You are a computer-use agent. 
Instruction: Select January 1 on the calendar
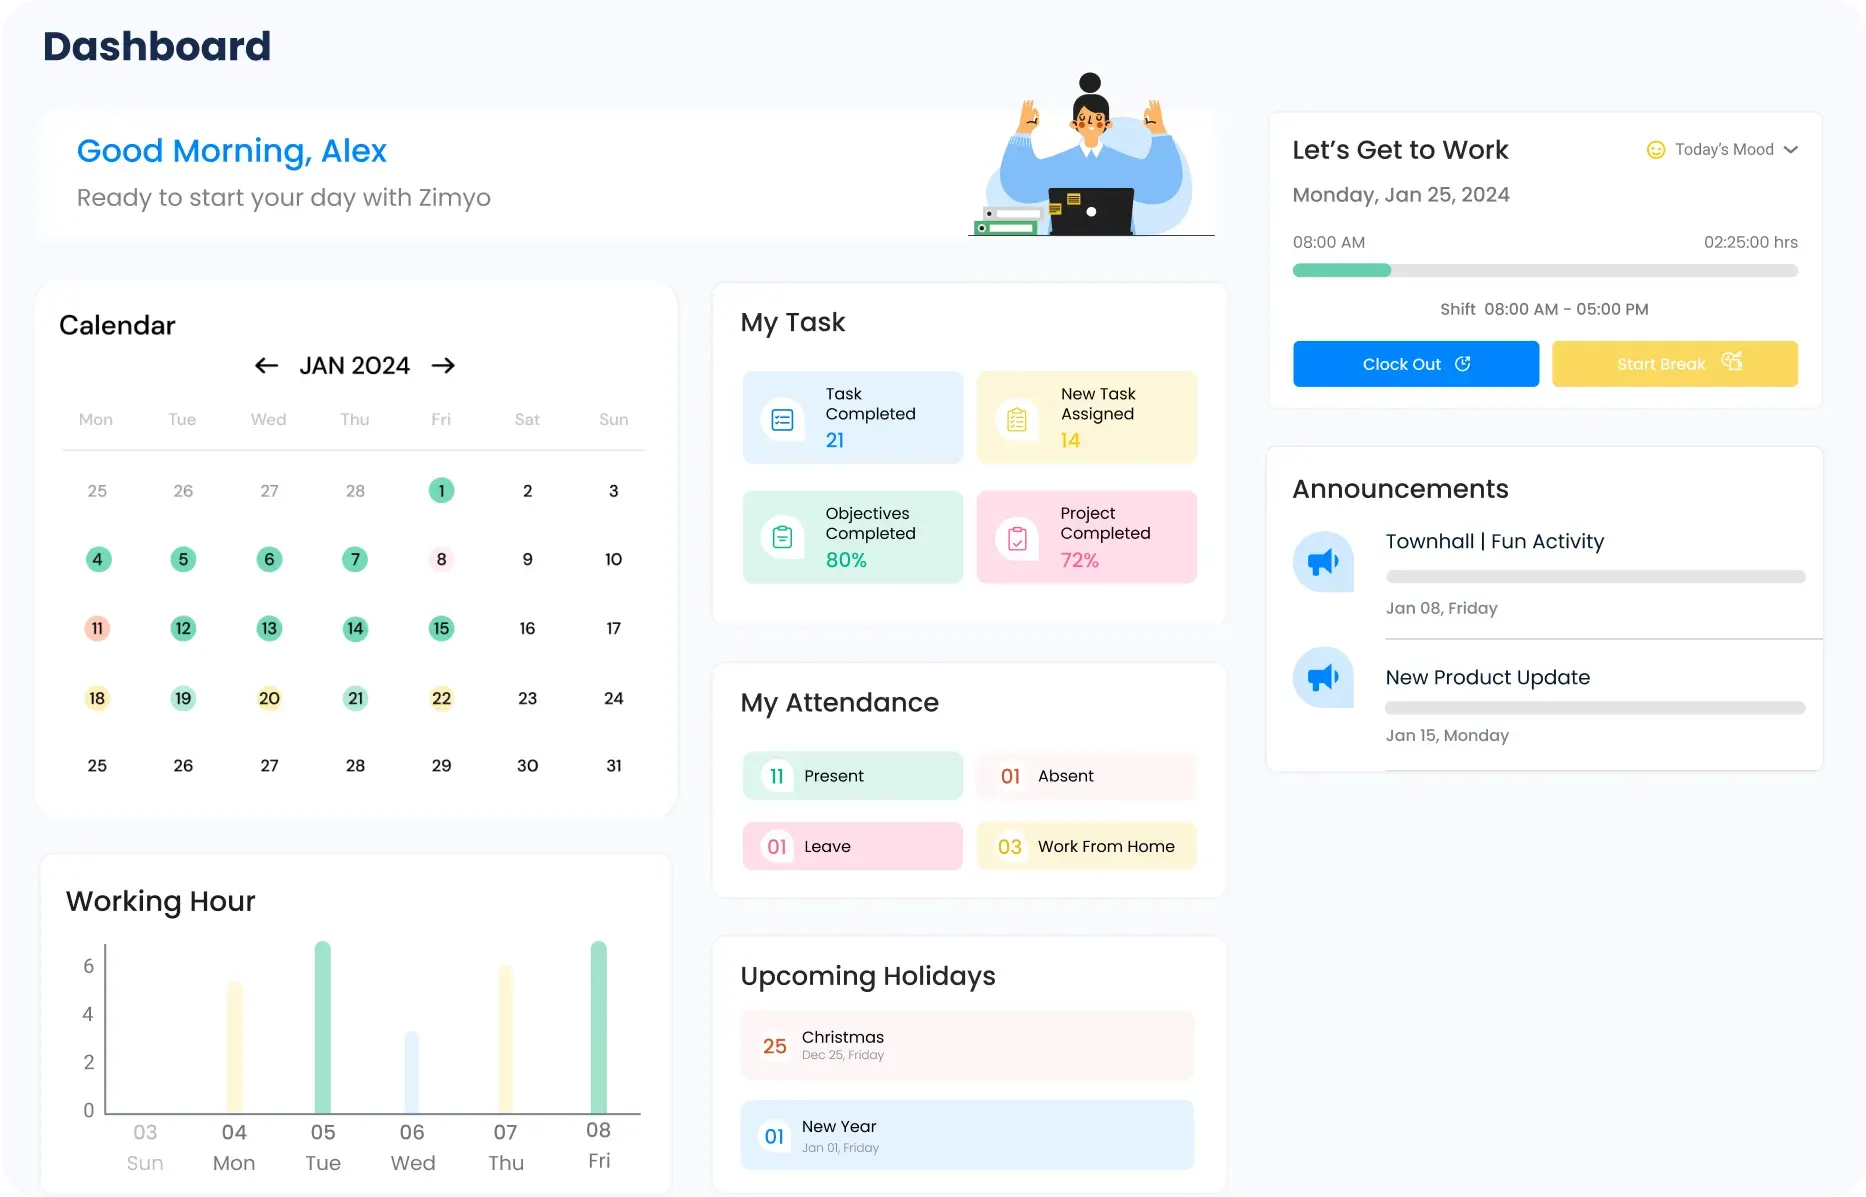(441, 491)
